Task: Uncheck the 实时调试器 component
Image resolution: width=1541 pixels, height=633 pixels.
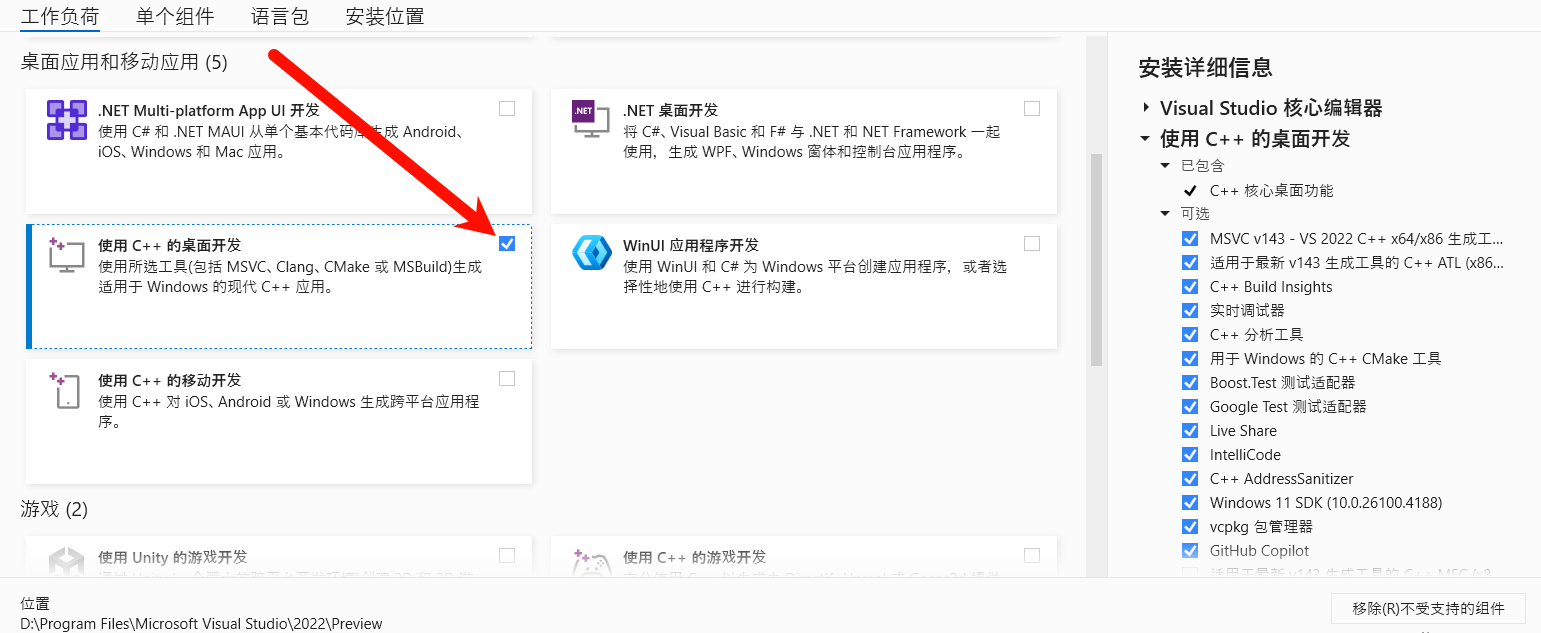Action: click(x=1190, y=311)
